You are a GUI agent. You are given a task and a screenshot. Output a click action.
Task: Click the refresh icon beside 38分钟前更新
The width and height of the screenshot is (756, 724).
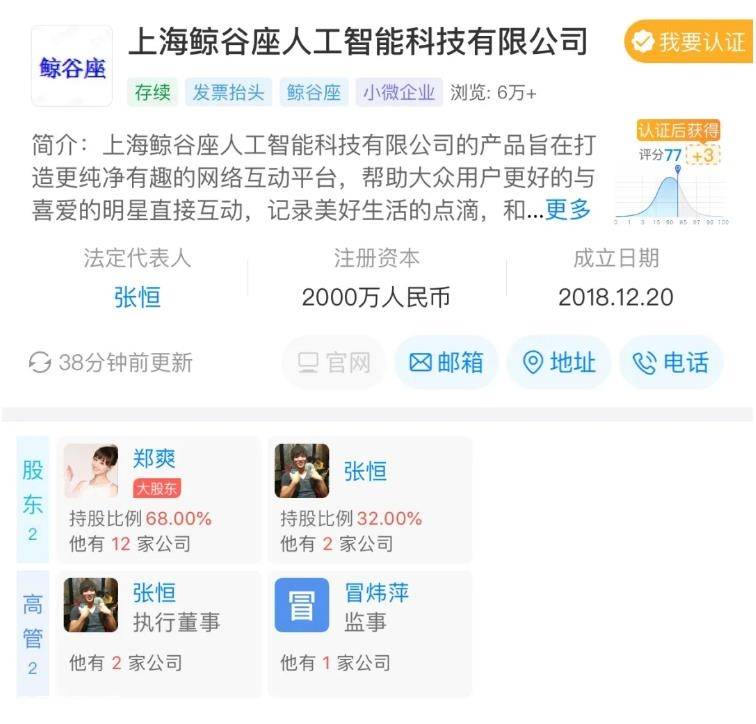point(40,362)
